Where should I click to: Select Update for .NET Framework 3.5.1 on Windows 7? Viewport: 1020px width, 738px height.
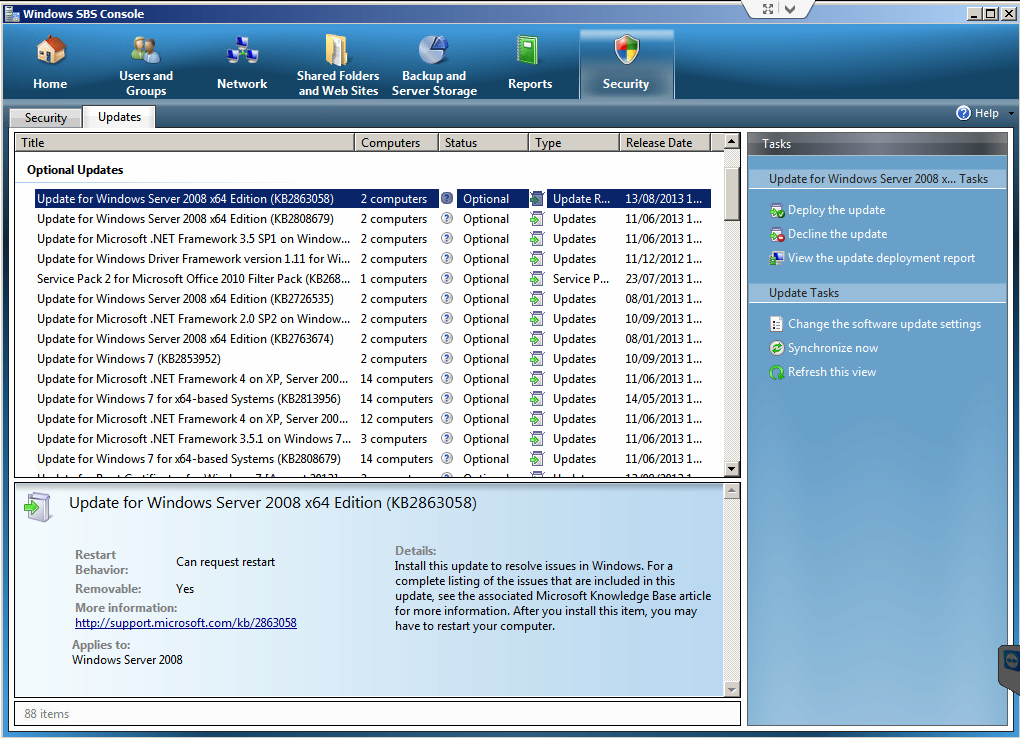372,439
